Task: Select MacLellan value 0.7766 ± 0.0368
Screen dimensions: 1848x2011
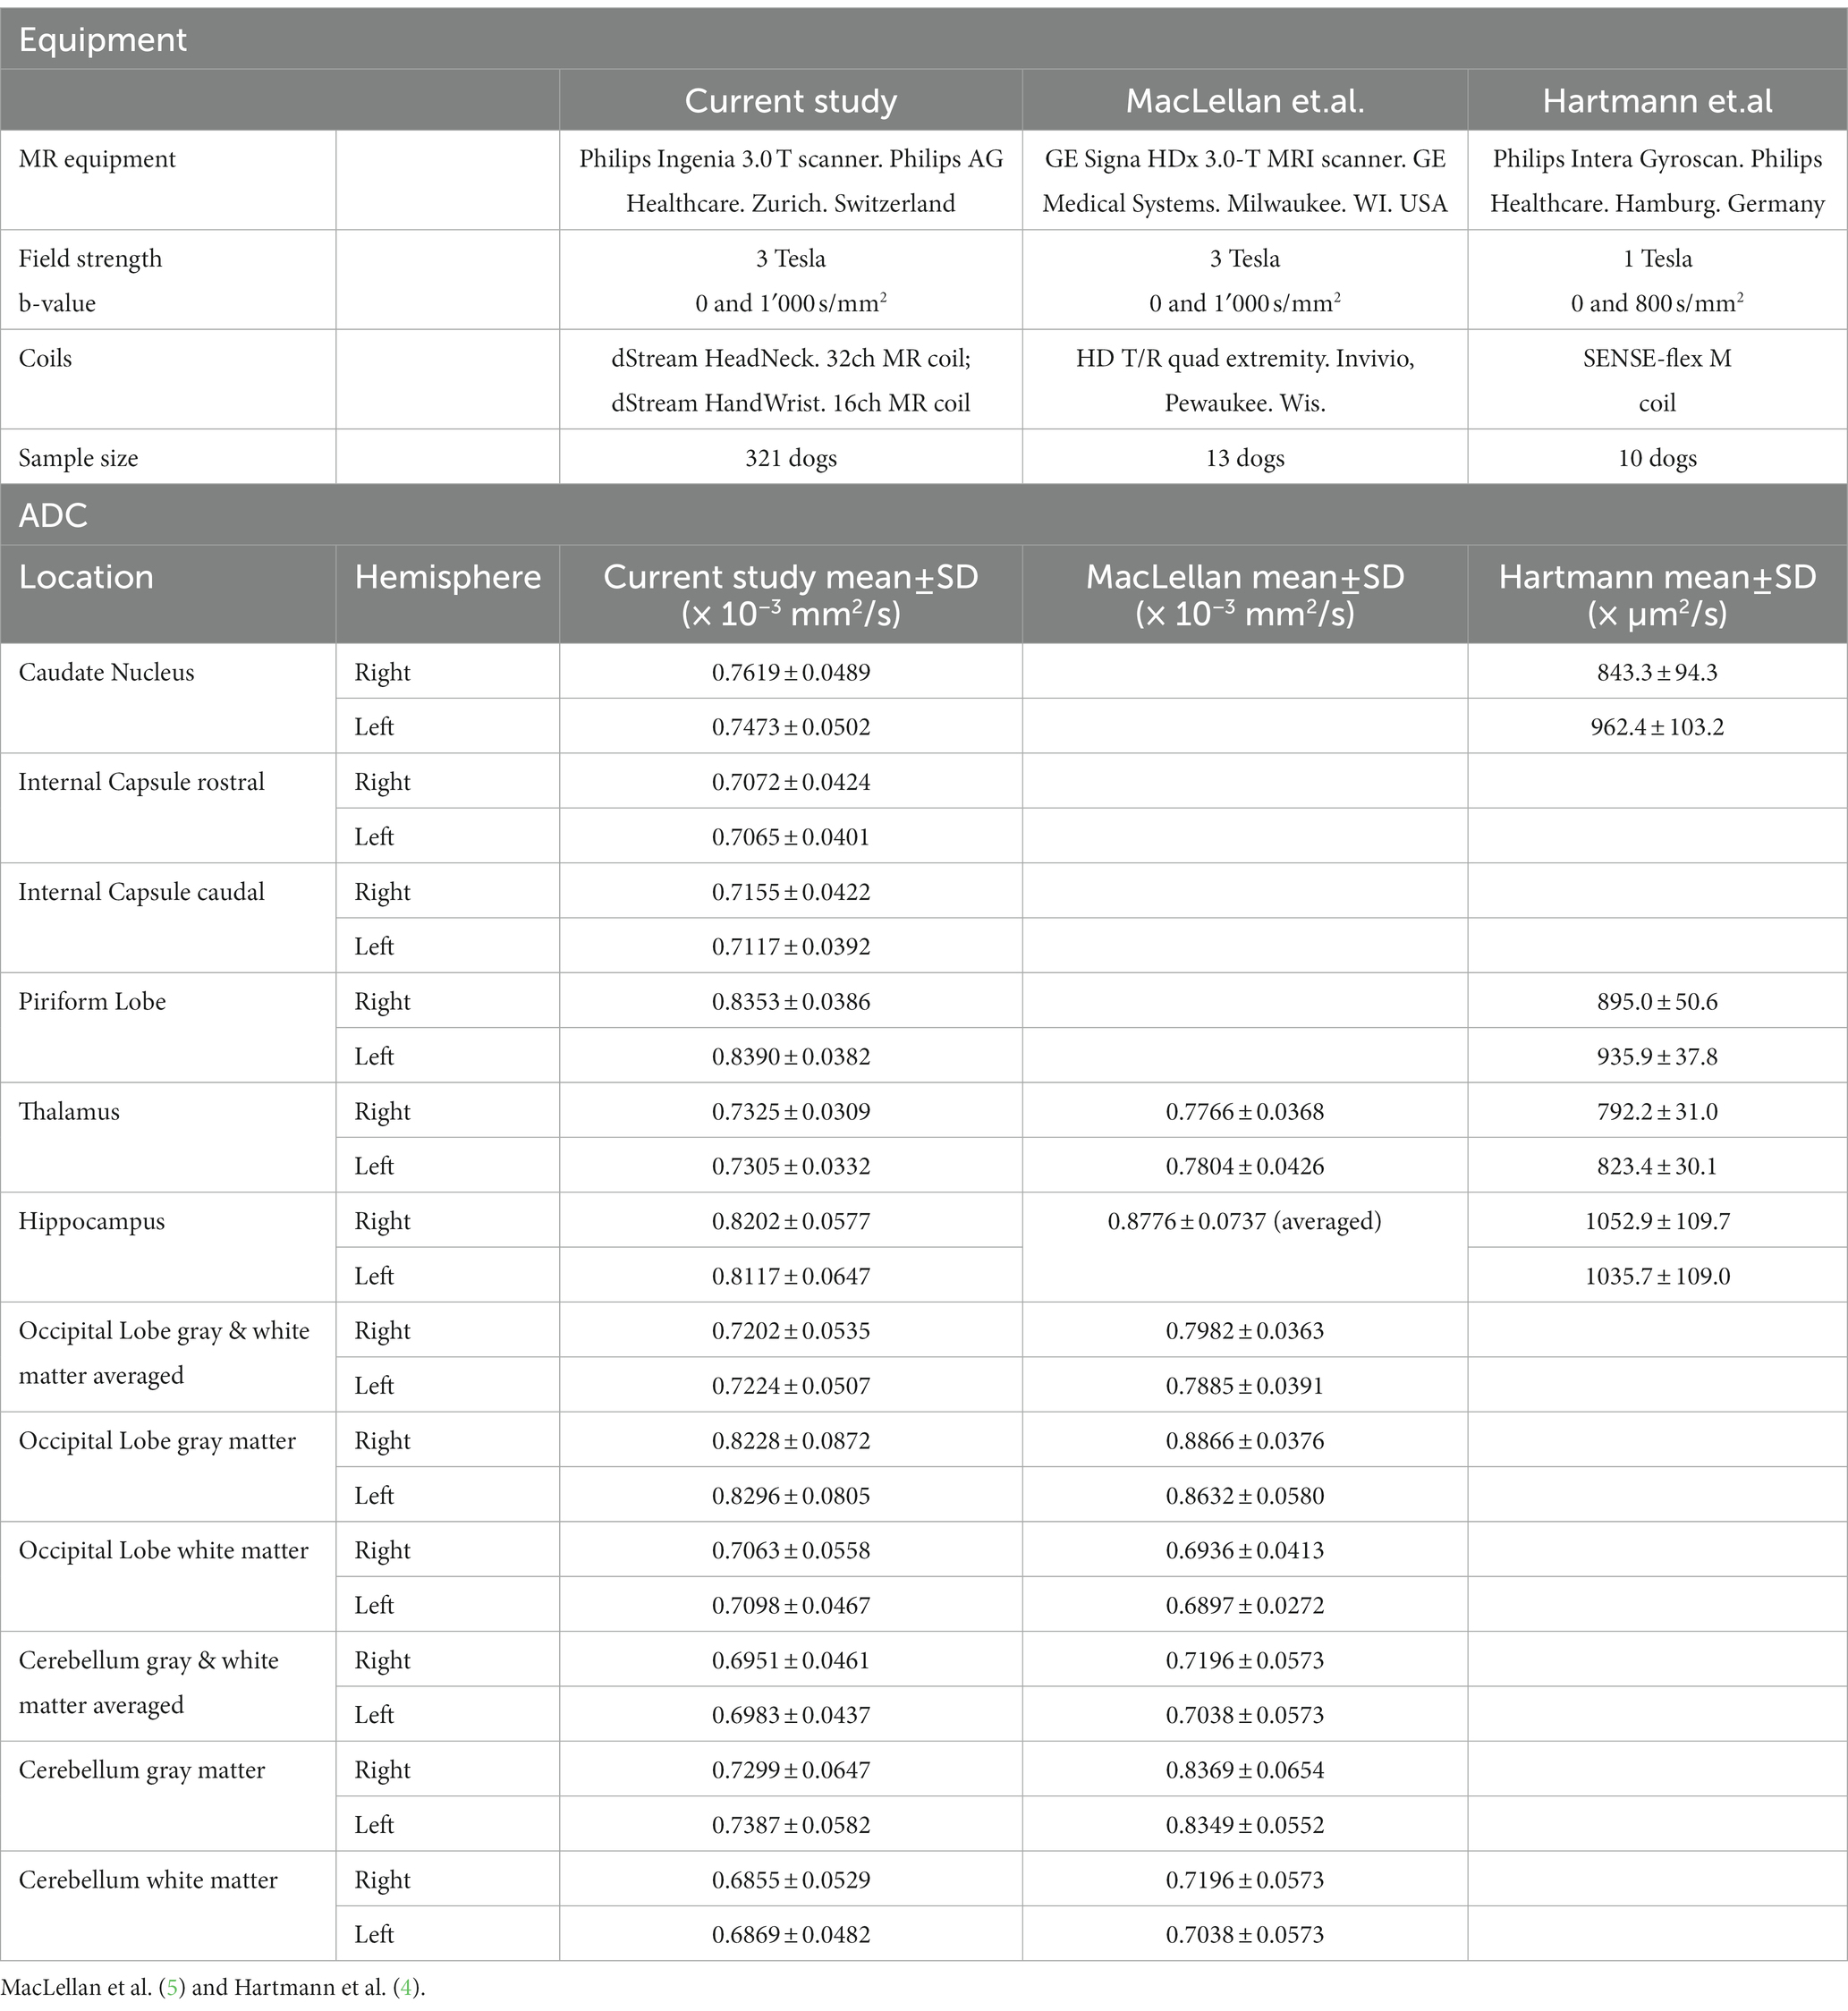Action: tap(1245, 1112)
